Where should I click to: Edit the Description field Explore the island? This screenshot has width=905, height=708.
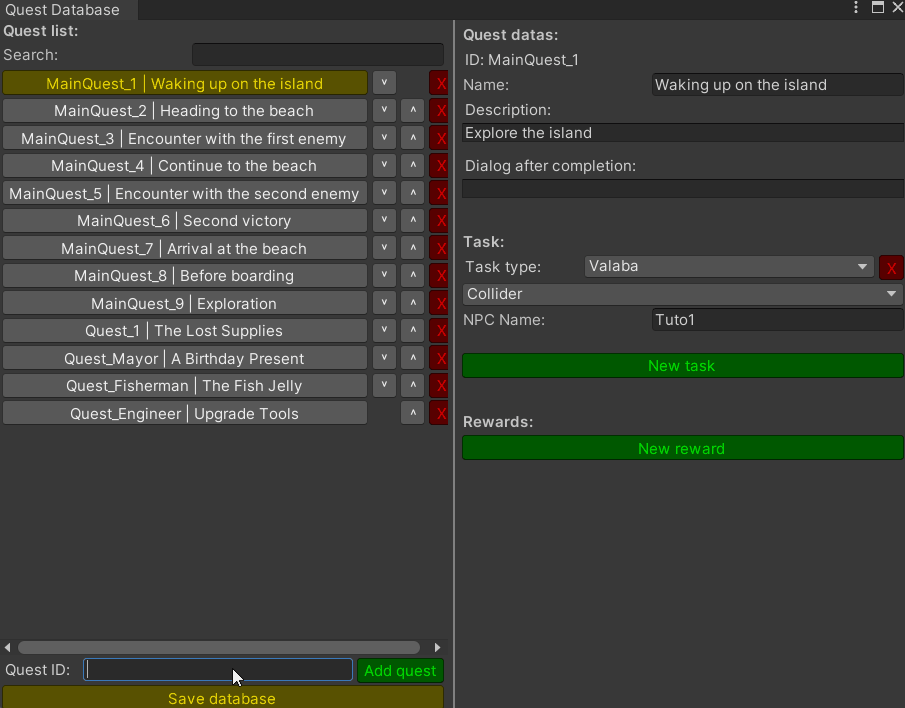click(x=683, y=133)
